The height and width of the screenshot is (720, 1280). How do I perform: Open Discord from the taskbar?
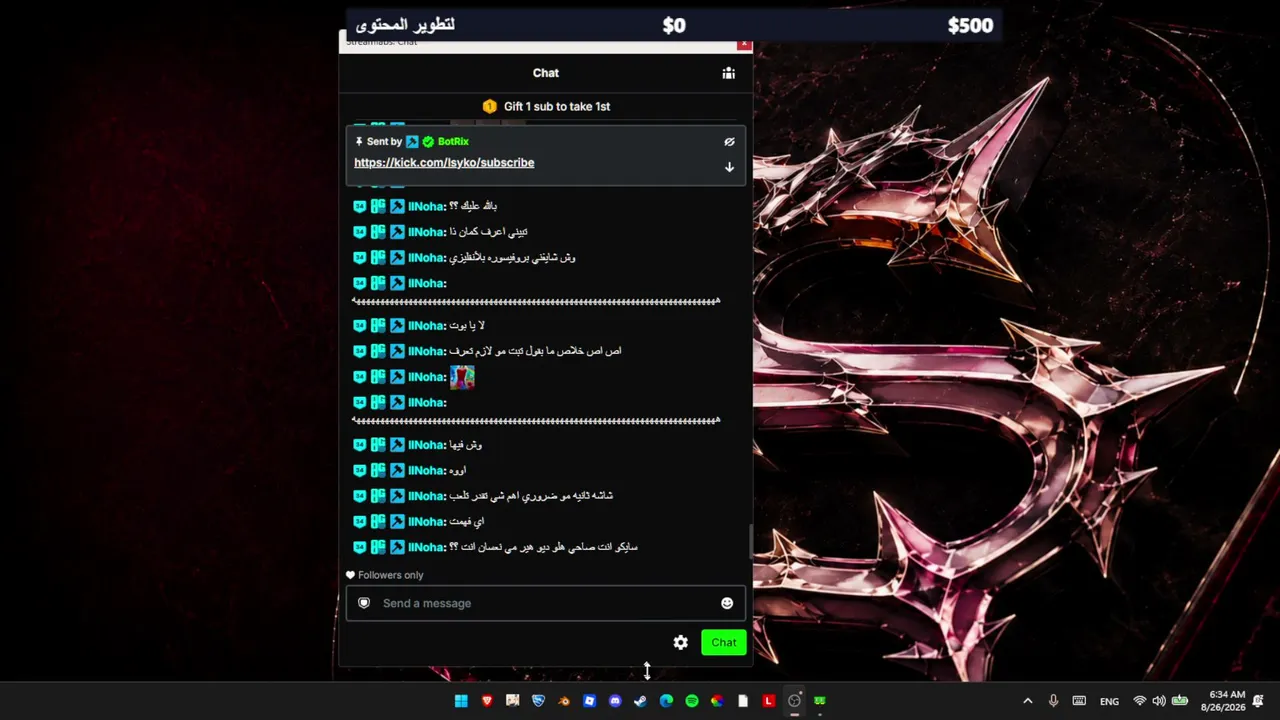(x=615, y=701)
